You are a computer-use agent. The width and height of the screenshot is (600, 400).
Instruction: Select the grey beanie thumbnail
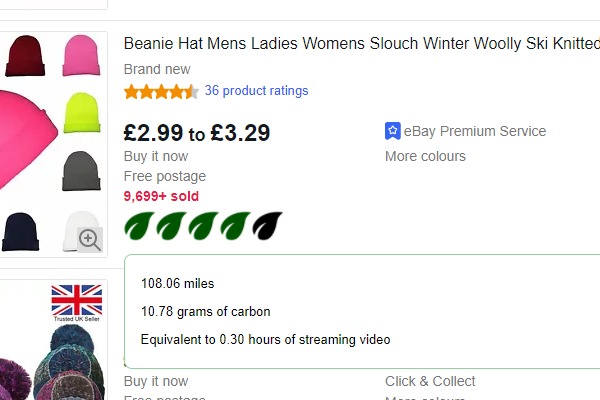click(x=81, y=171)
